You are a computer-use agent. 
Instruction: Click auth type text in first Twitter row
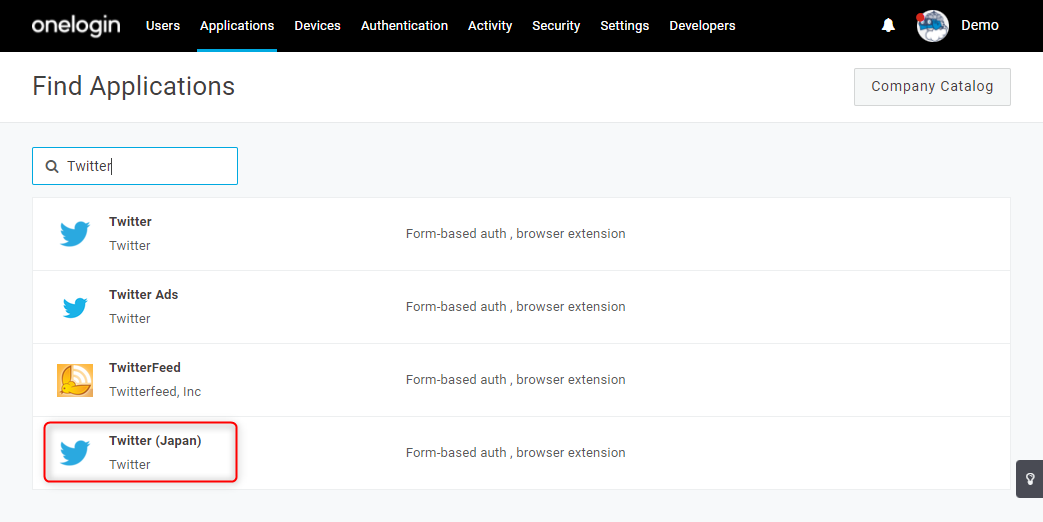[x=516, y=233]
